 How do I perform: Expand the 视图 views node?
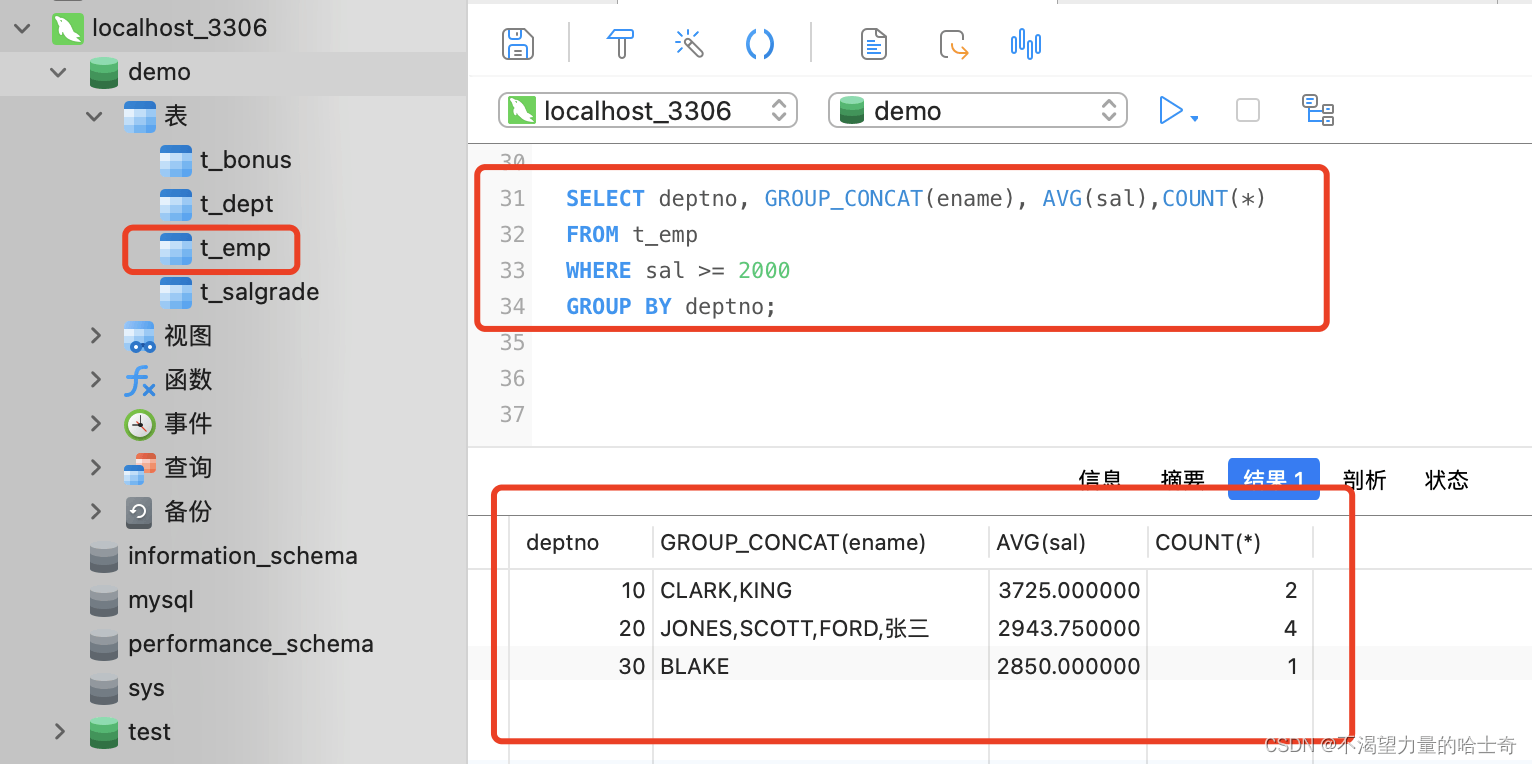96,336
